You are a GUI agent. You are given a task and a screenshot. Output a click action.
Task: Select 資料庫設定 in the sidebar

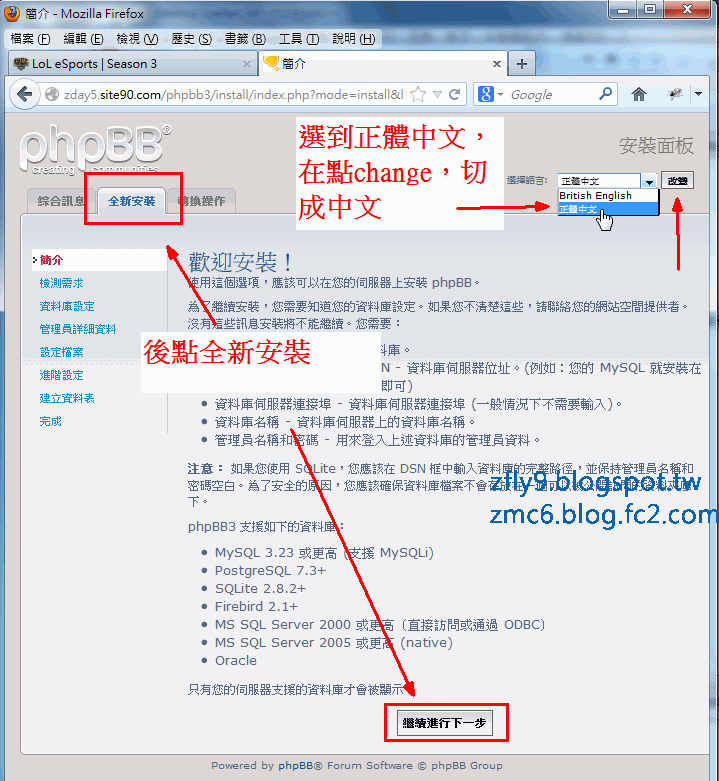click(x=67, y=306)
